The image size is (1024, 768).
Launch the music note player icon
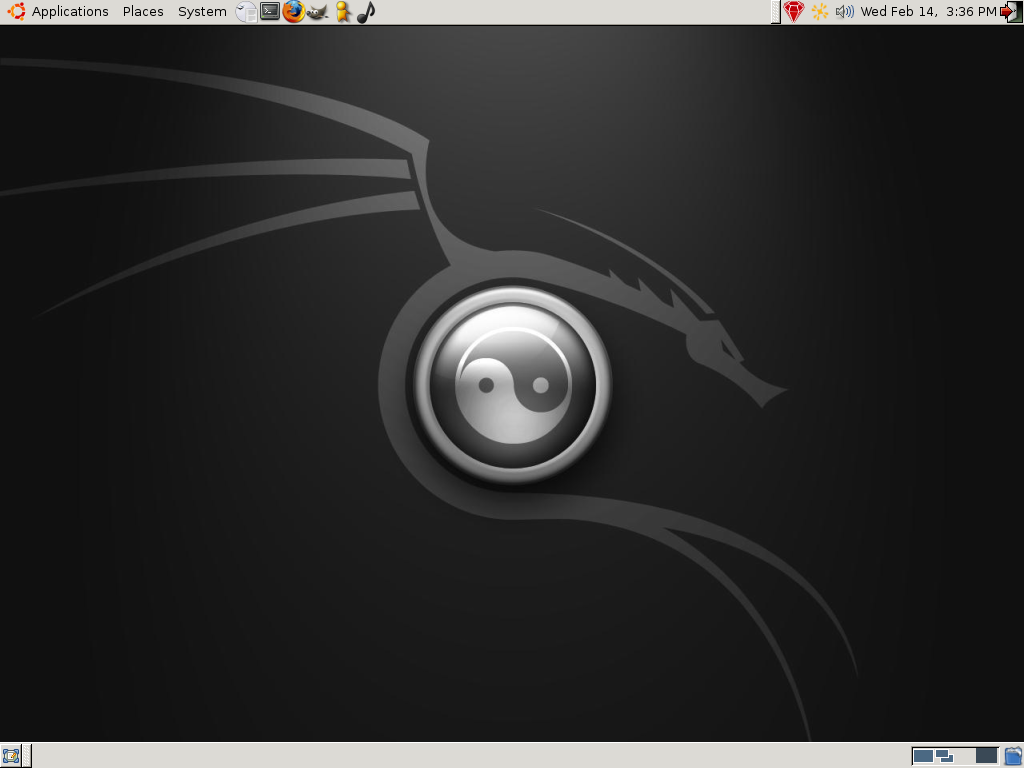pos(366,11)
